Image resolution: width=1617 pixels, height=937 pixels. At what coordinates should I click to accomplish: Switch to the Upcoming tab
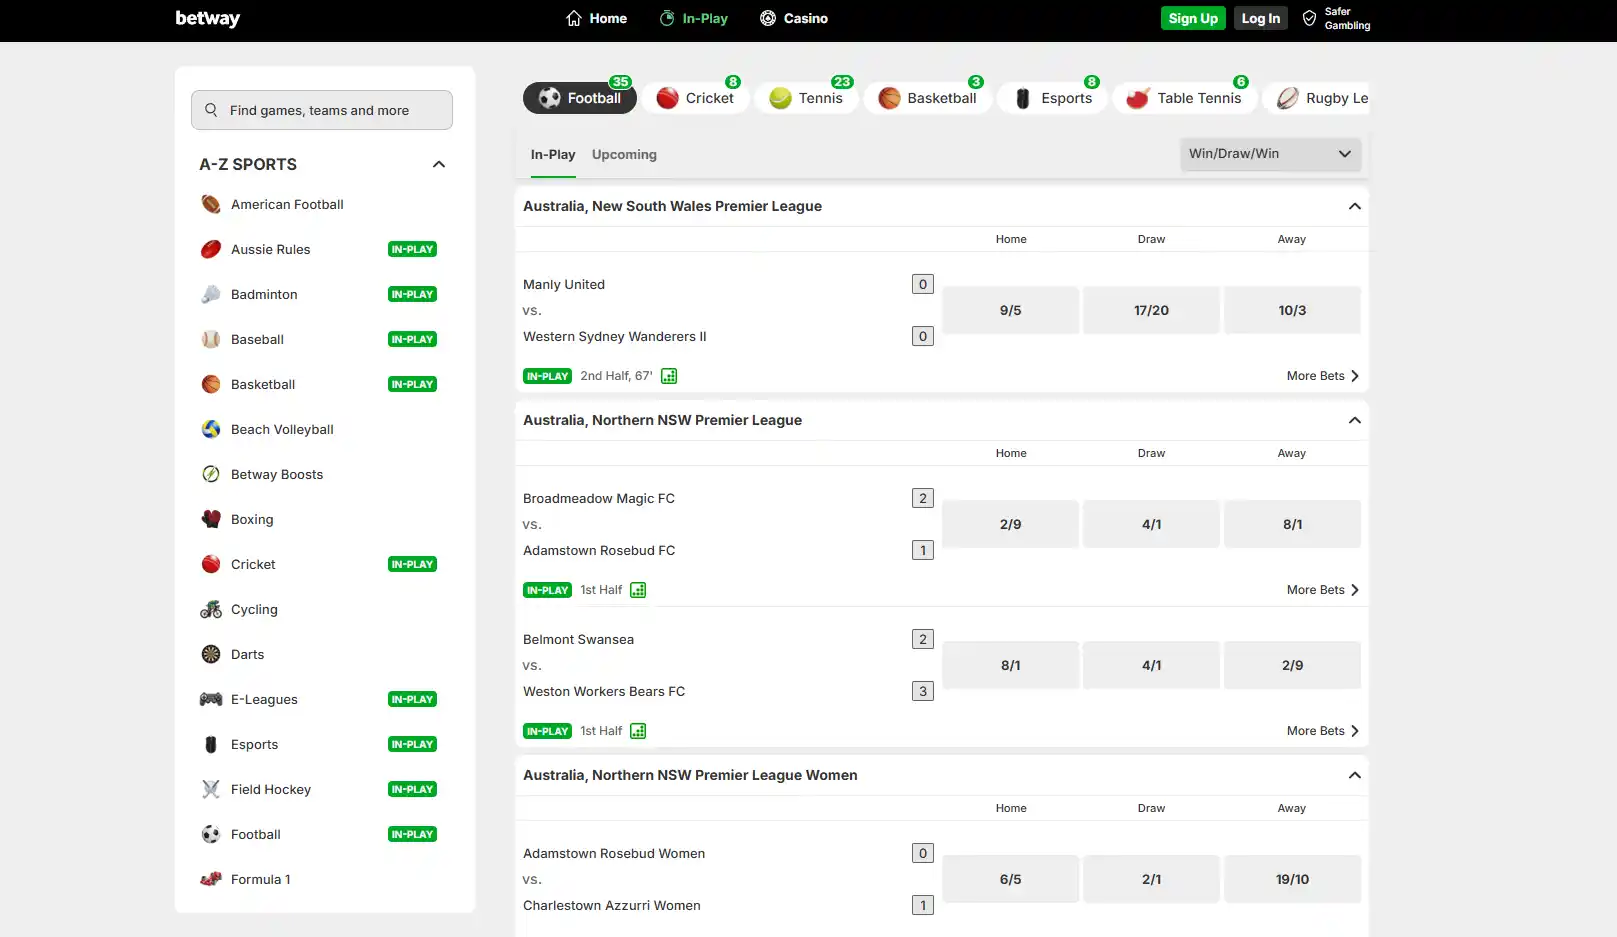point(624,155)
